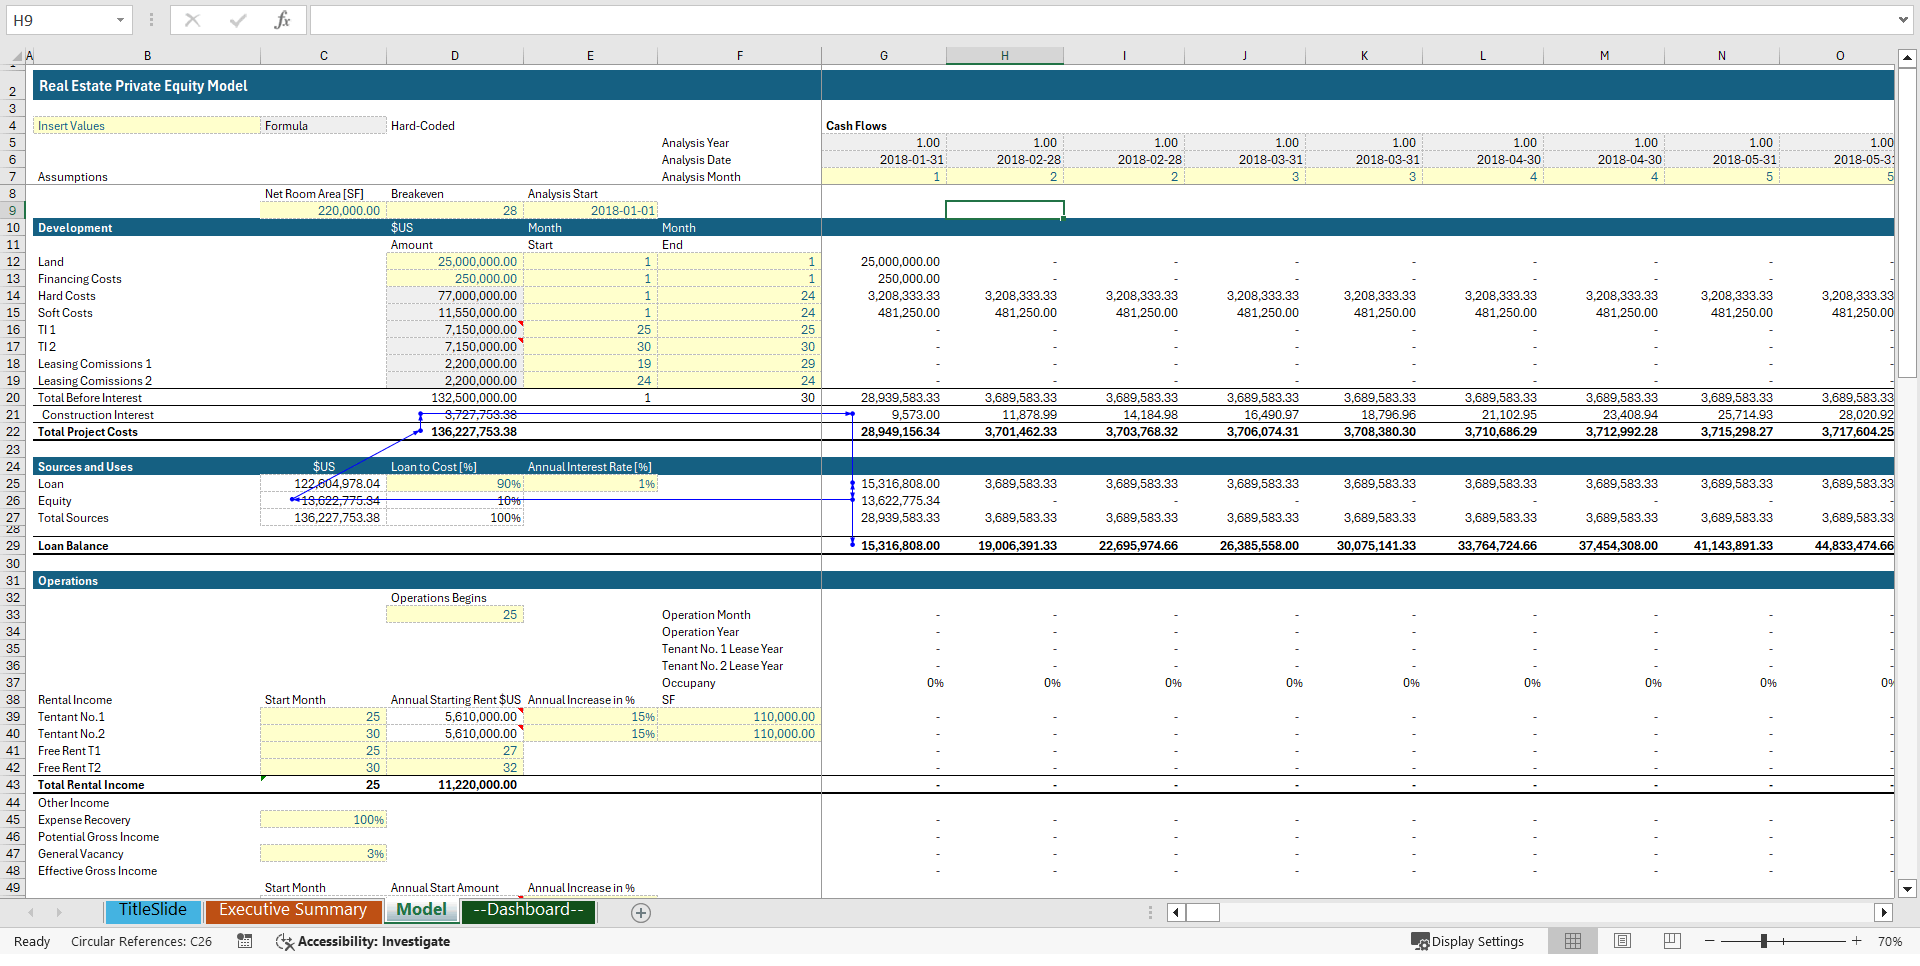
Task: Expand the formula bar with its chevron
Action: pos(1903,19)
